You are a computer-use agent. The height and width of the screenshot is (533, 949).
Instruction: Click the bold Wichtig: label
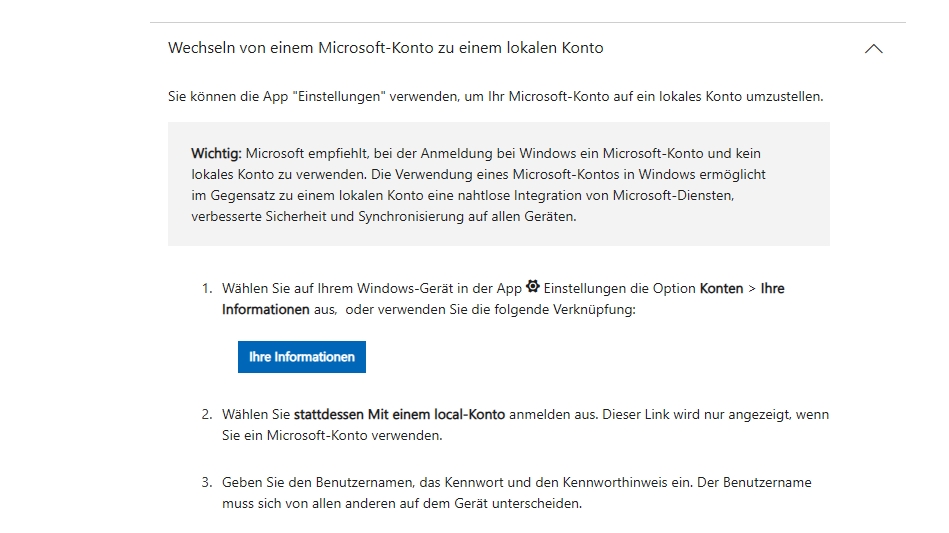[x=216, y=153]
